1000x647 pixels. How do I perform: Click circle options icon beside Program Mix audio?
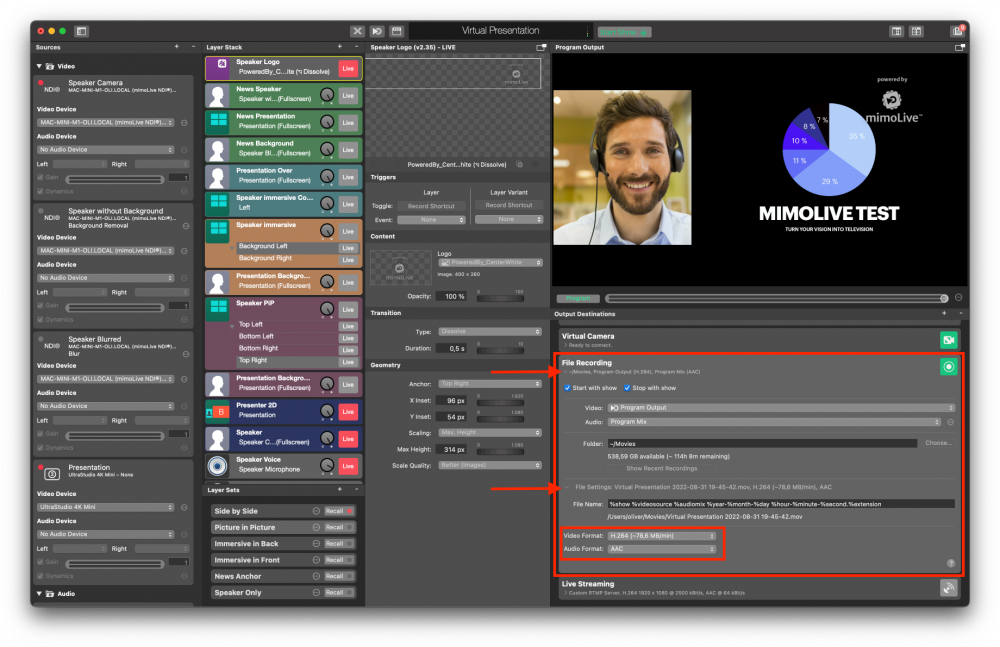pos(950,422)
